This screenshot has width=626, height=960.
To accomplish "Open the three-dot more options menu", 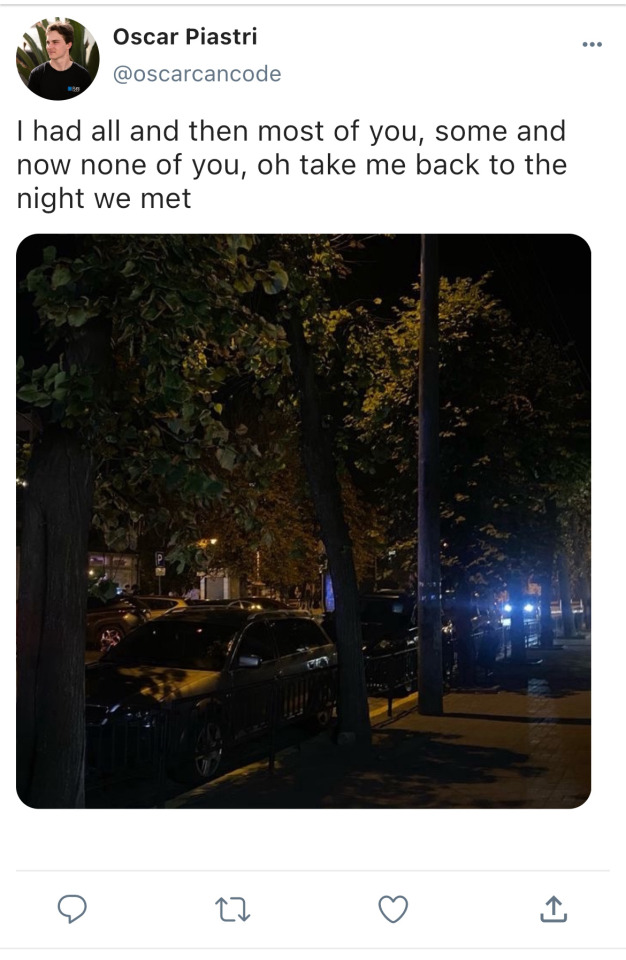I will pos(592,44).
